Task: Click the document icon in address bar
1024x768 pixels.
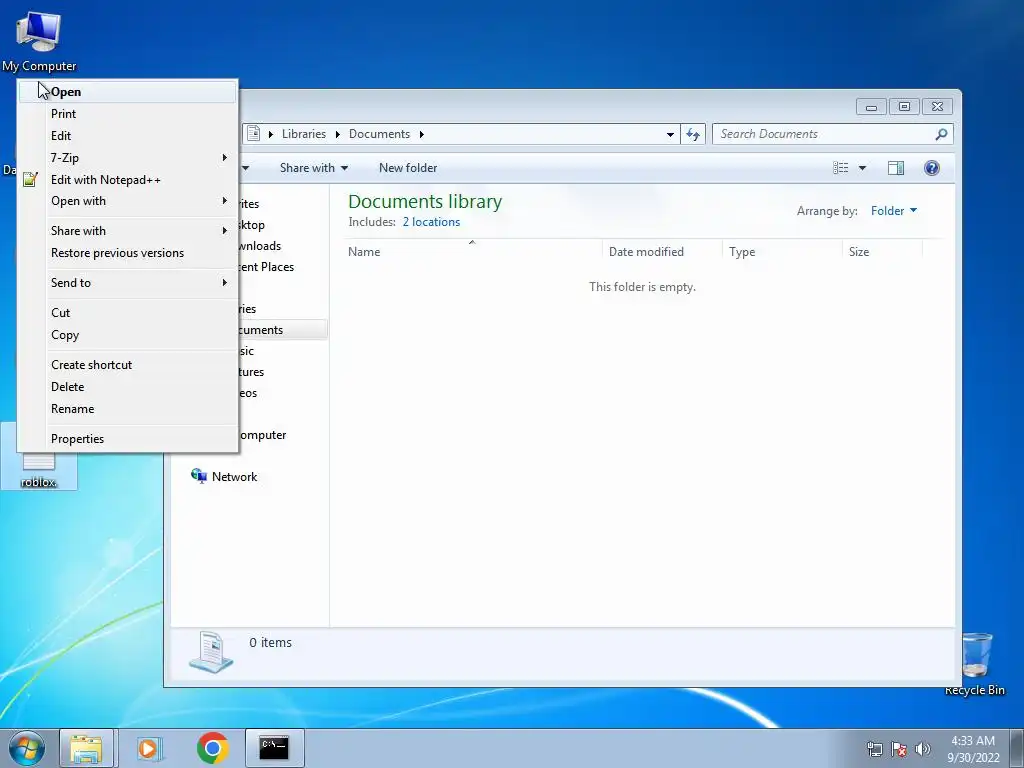Action: click(253, 134)
